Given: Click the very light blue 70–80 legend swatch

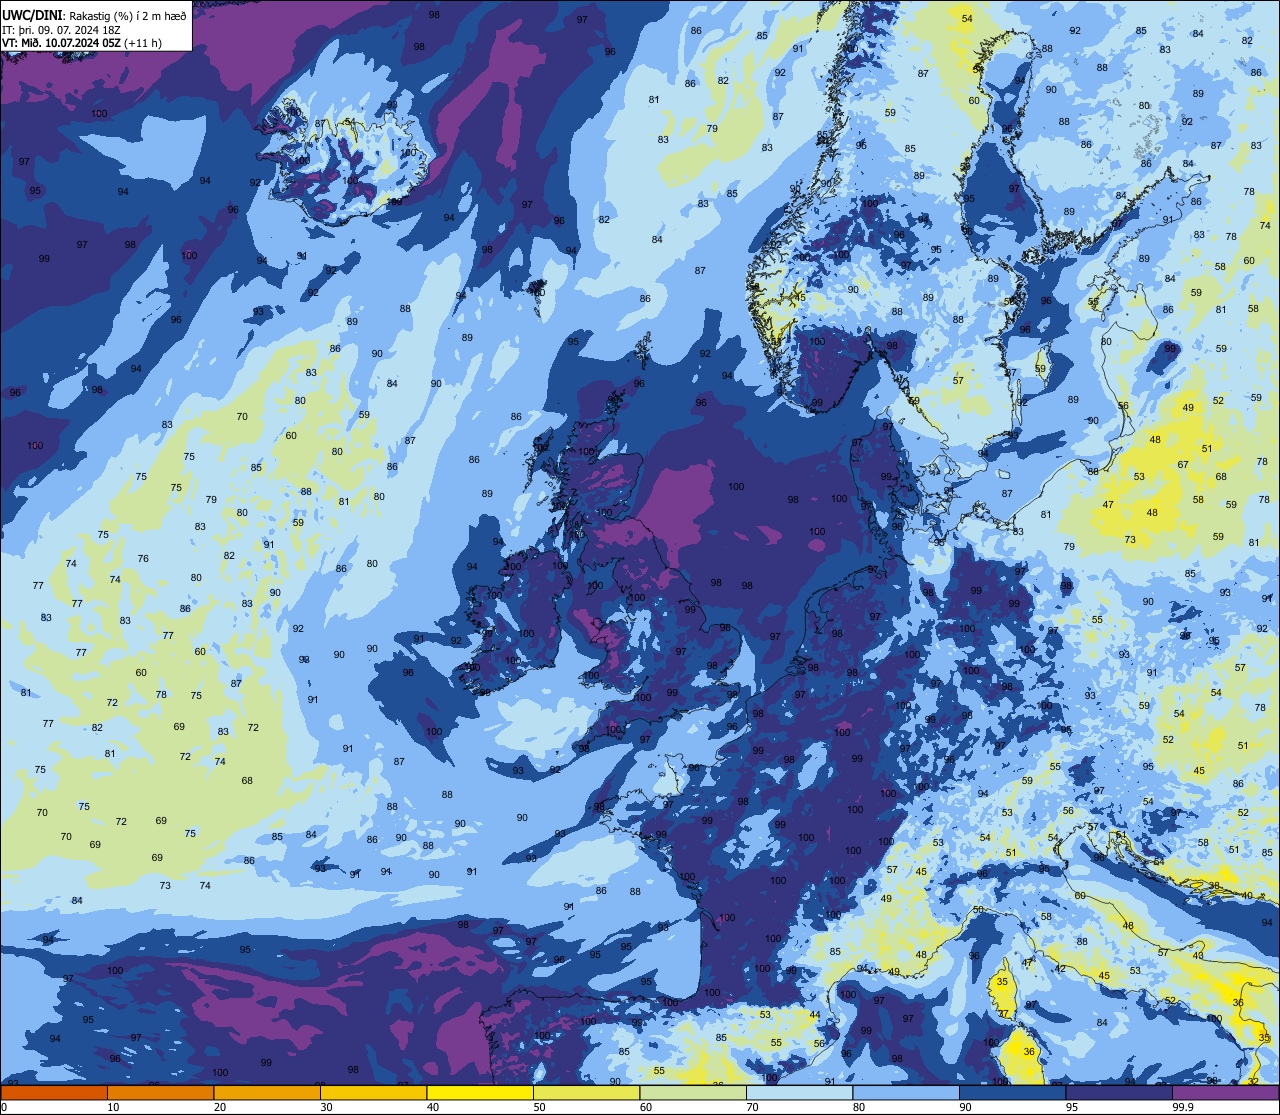Looking at the screenshot, I should tap(800, 1093).
